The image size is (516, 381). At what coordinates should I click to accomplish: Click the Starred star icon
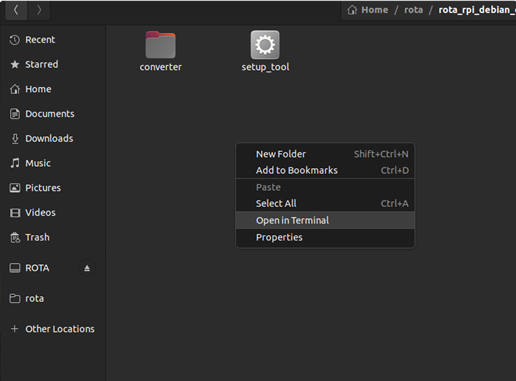15,64
